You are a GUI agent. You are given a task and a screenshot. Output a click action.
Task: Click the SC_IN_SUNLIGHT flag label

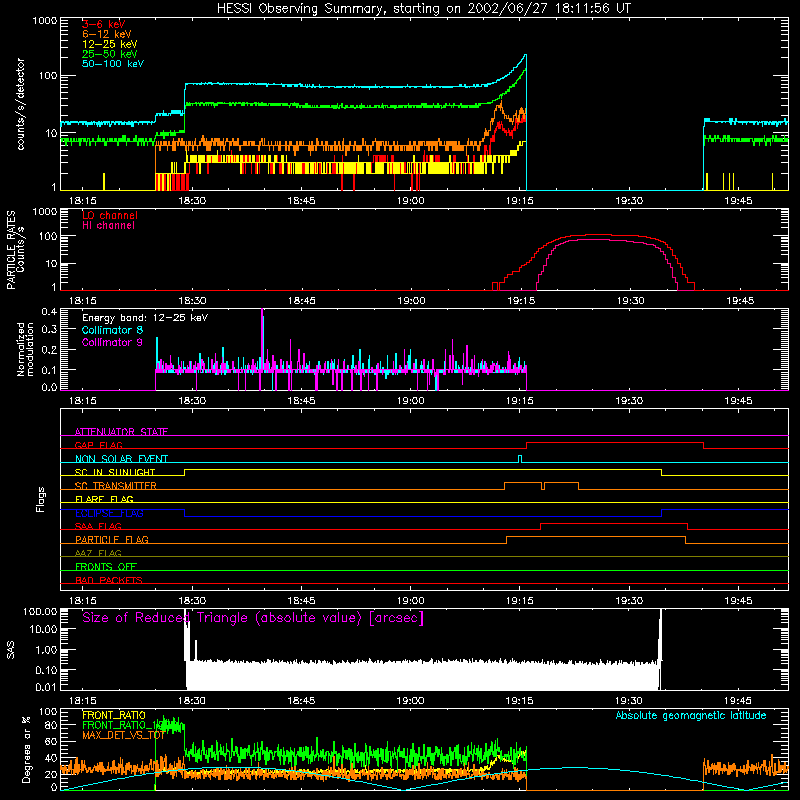click(x=115, y=472)
